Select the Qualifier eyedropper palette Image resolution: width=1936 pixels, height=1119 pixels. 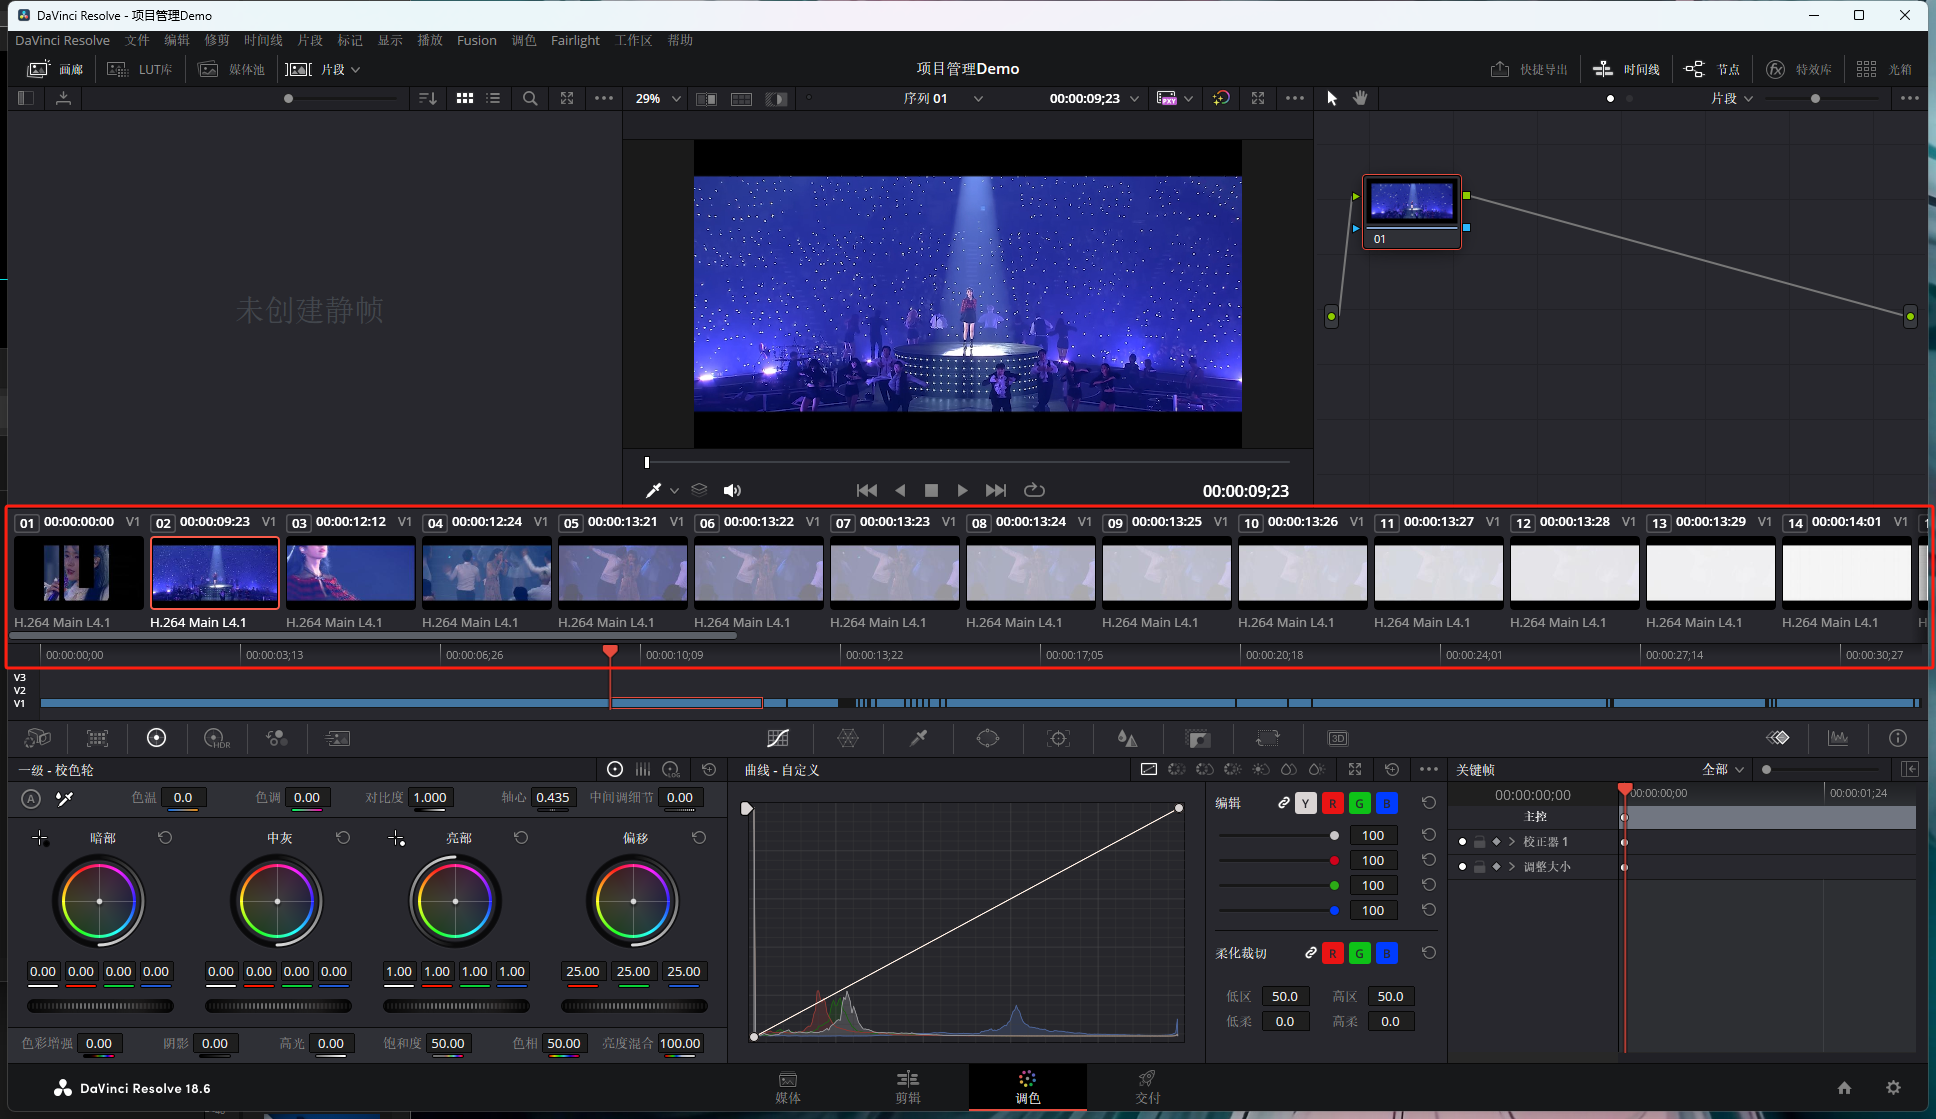[x=918, y=738]
